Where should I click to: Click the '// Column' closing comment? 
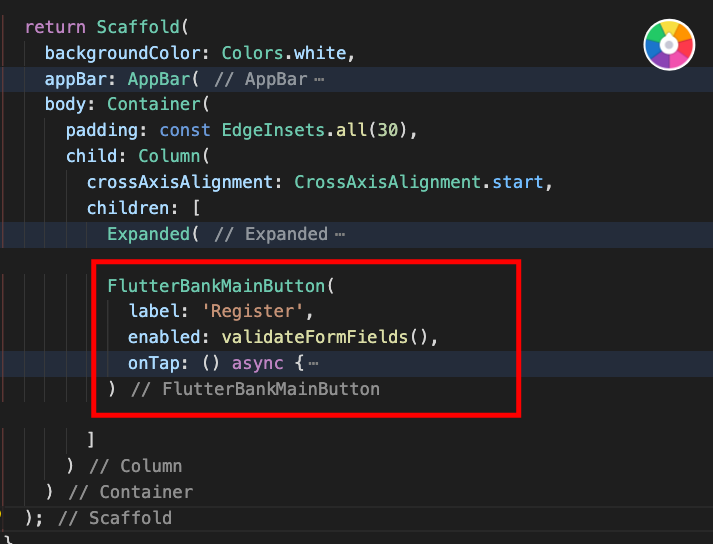(x=135, y=466)
